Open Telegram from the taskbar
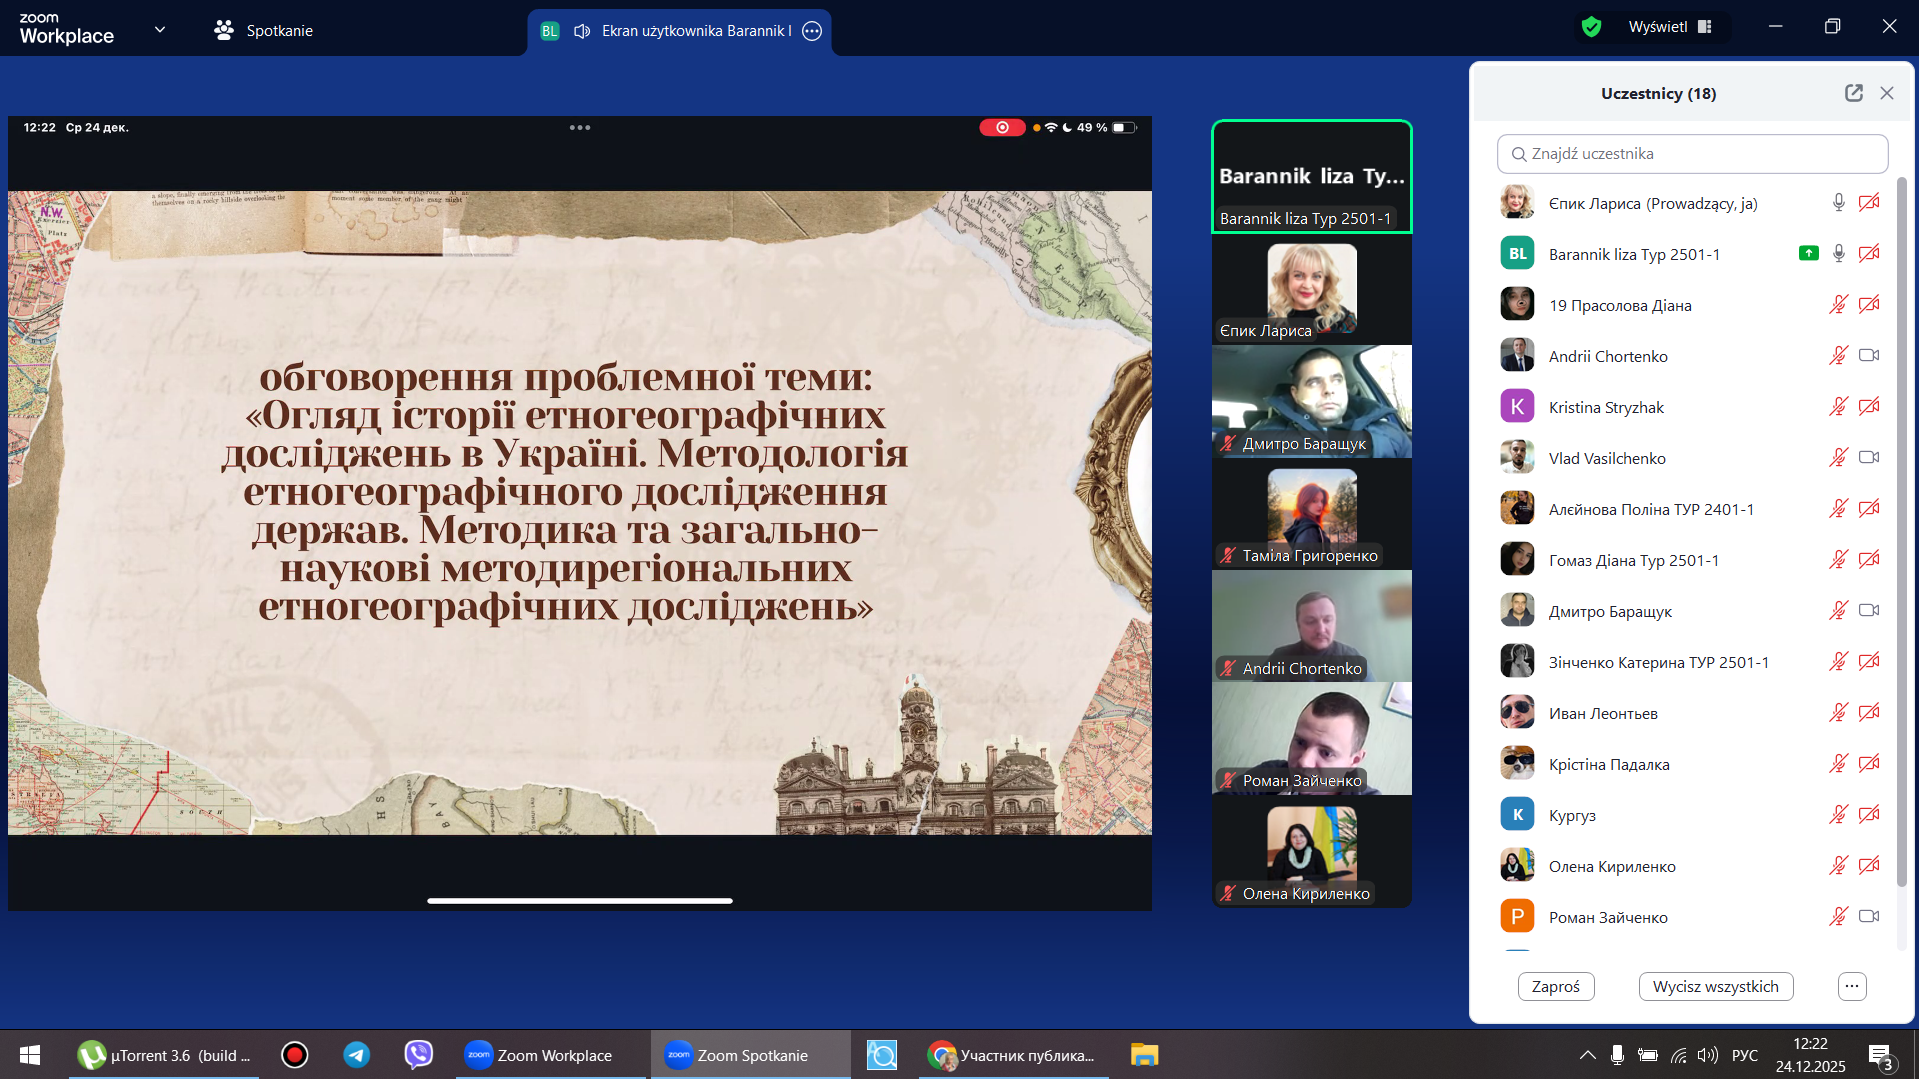The image size is (1919, 1079). [x=356, y=1055]
